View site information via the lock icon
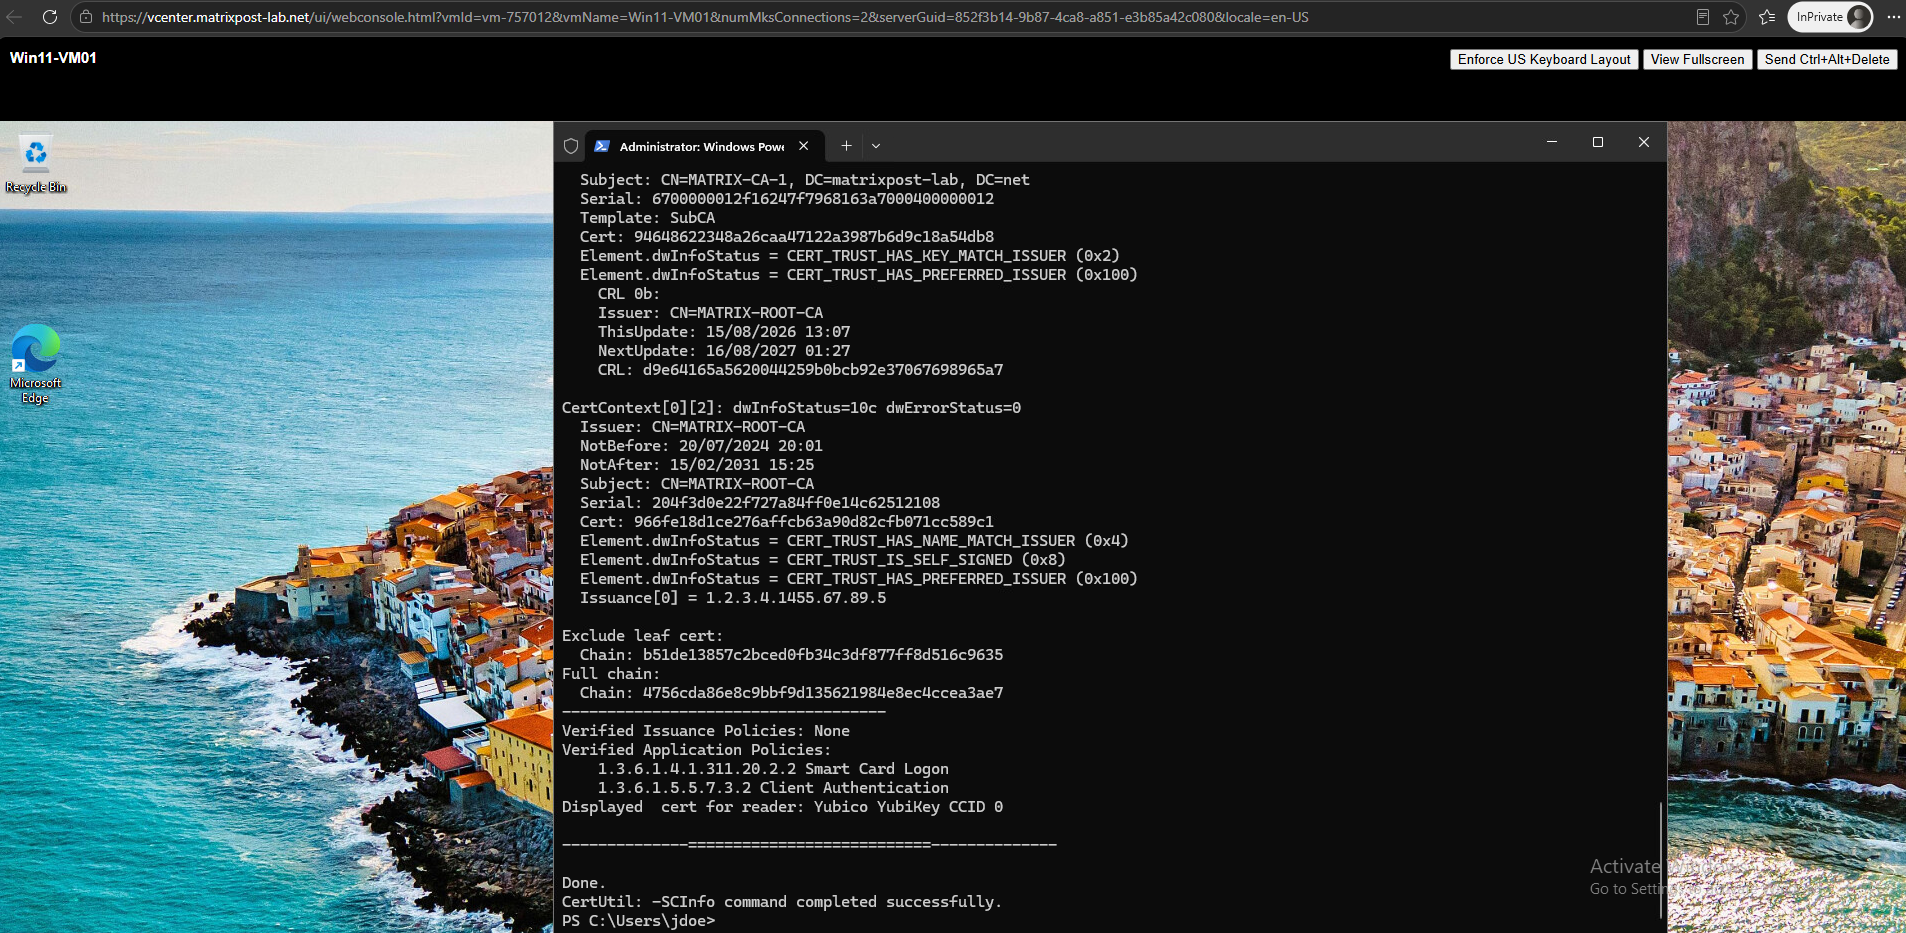This screenshot has height=933, width=1906. tap(86, 17)
